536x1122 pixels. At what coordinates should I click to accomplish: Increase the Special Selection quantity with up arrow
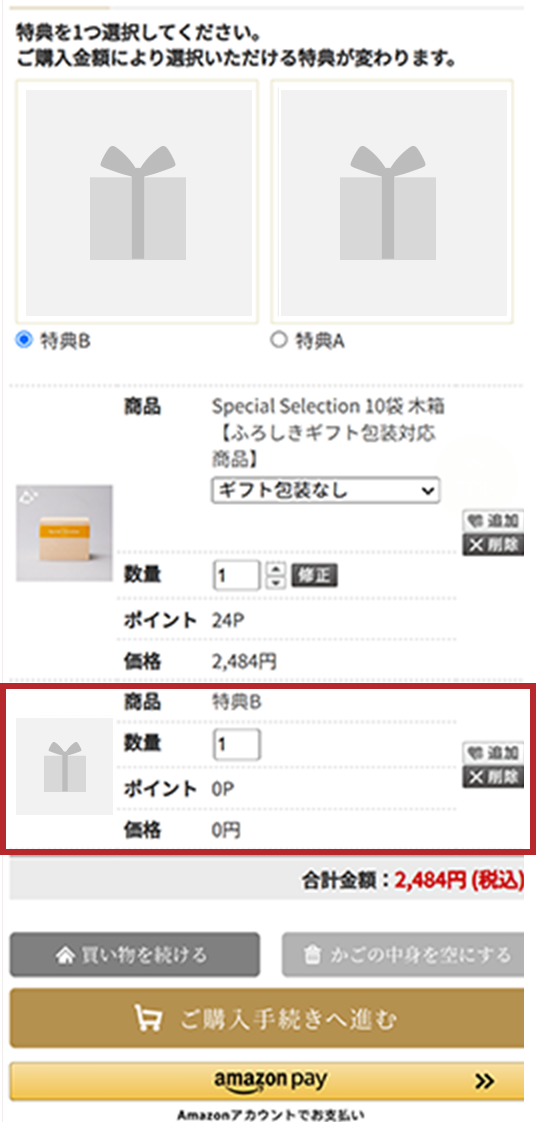pyautogui.click(x=275, y=569)
